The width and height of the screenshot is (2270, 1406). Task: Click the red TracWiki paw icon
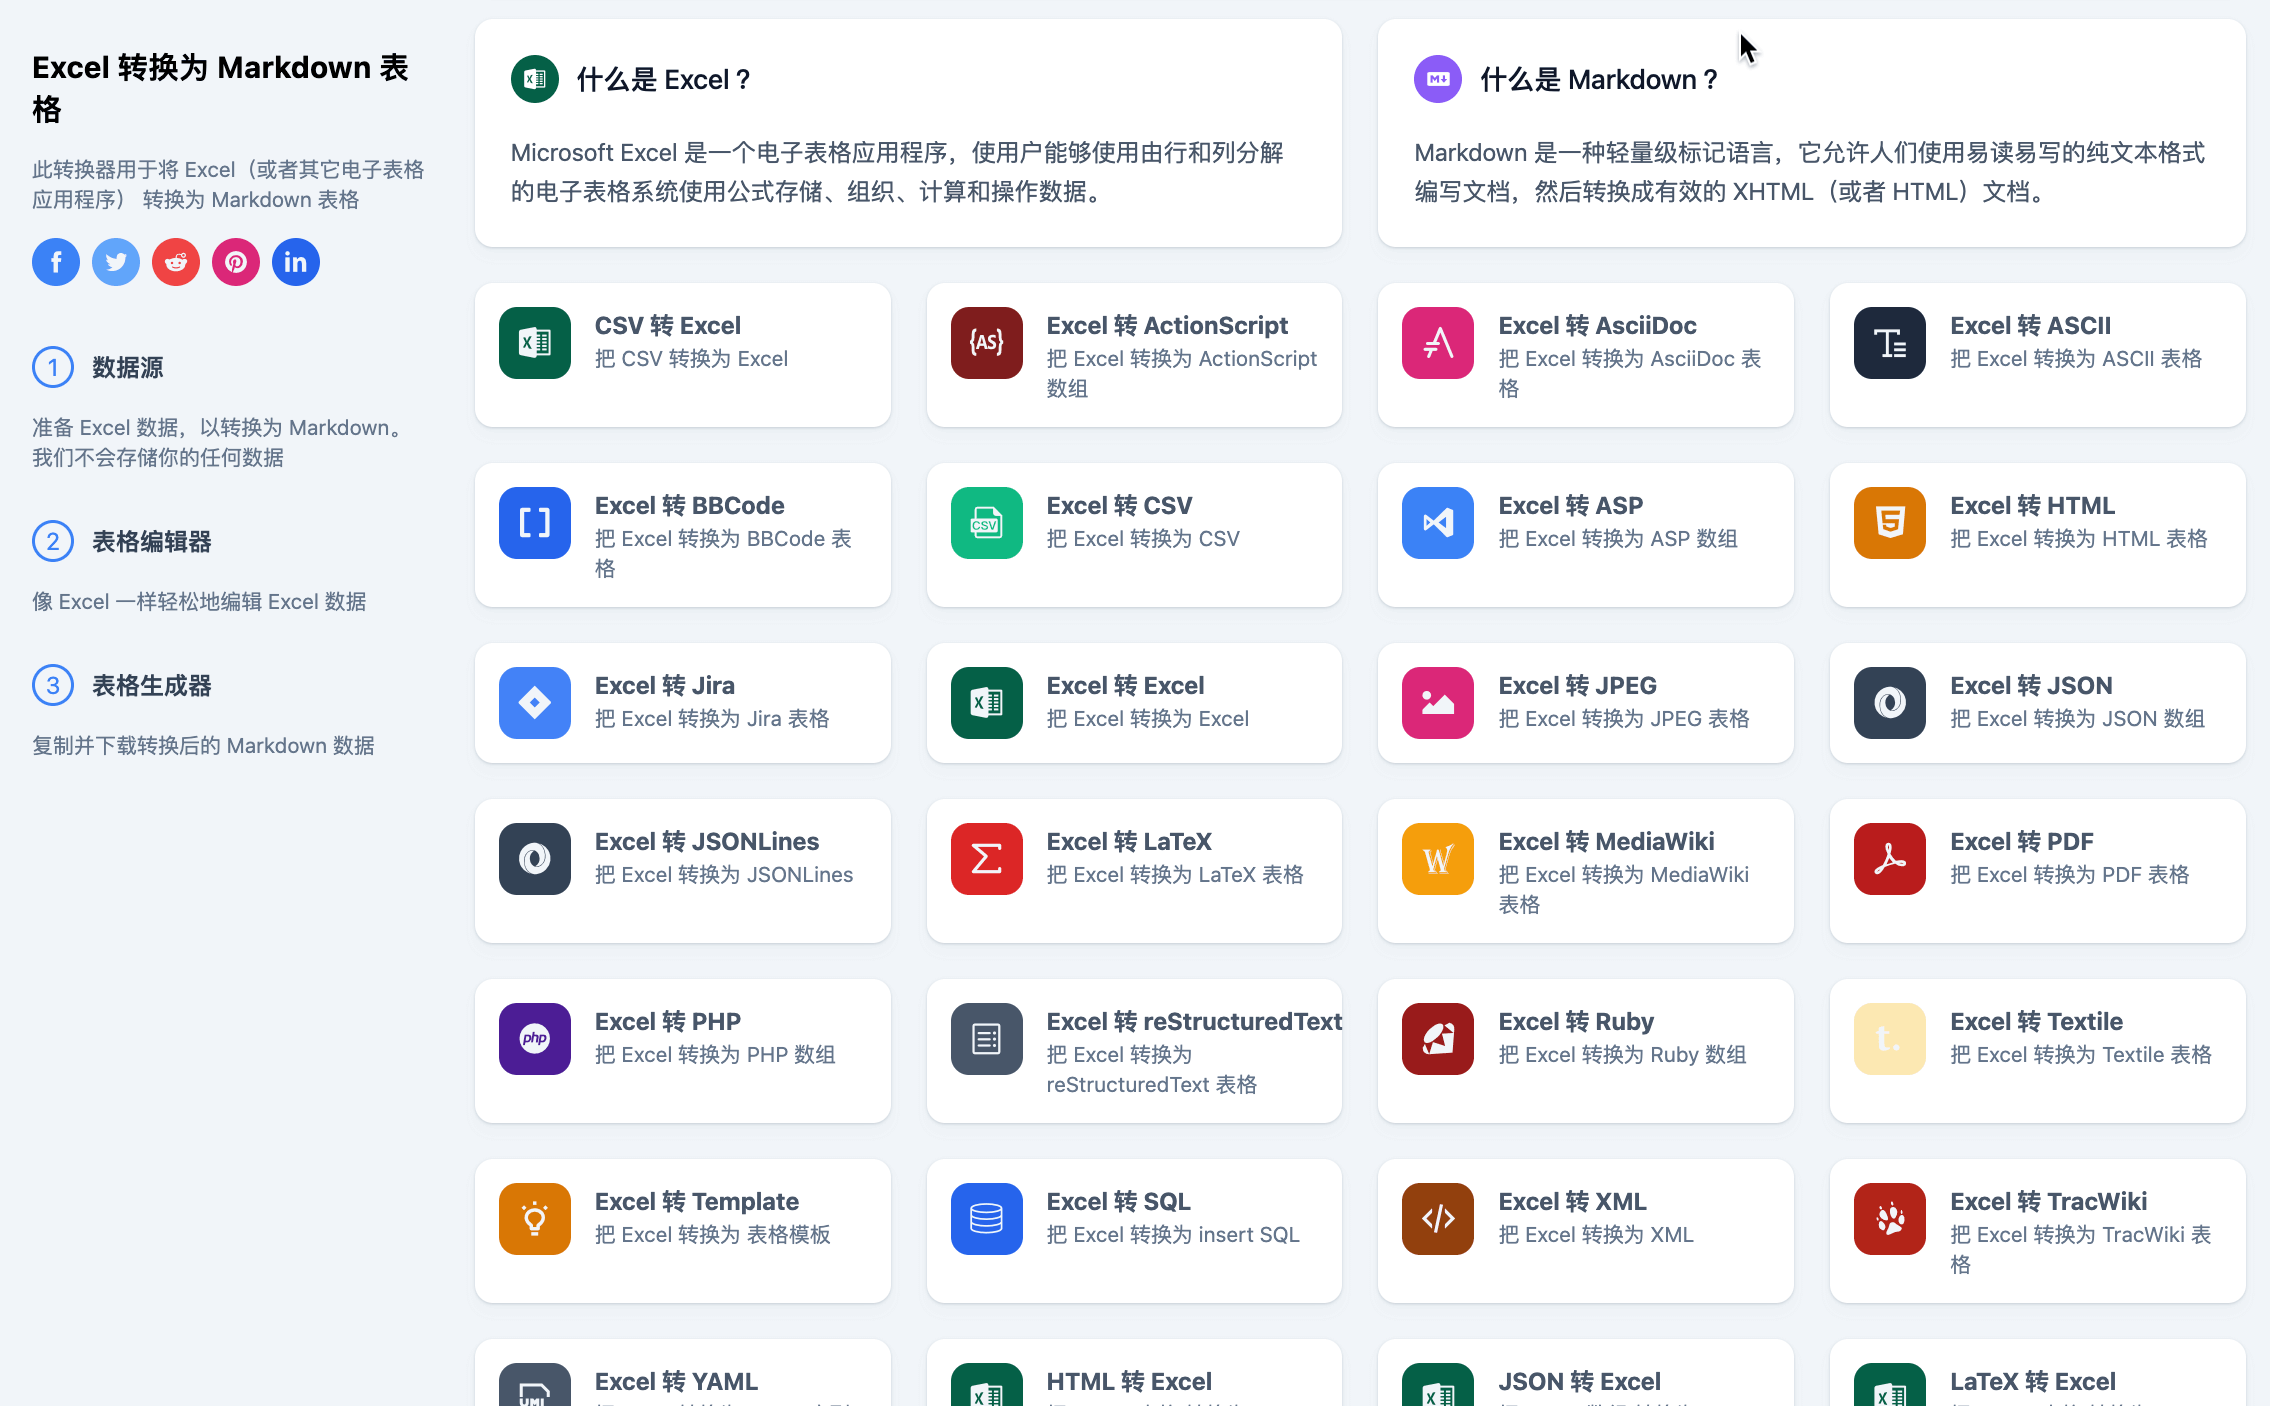(1890, 1219)
